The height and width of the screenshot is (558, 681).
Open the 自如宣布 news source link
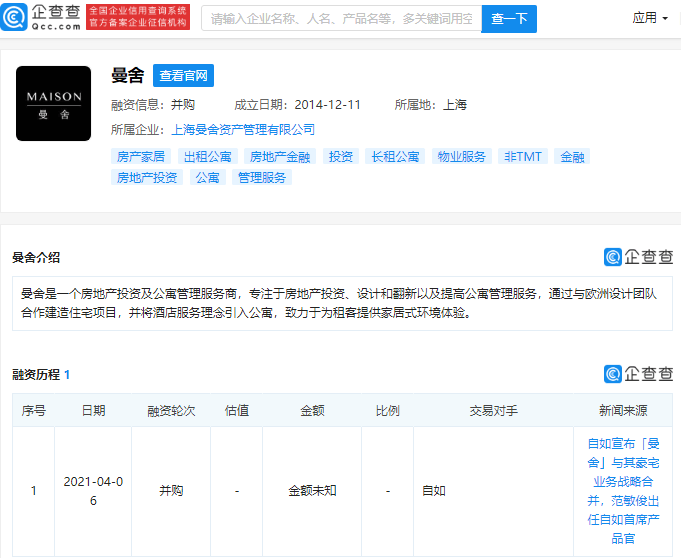point(623,491)
